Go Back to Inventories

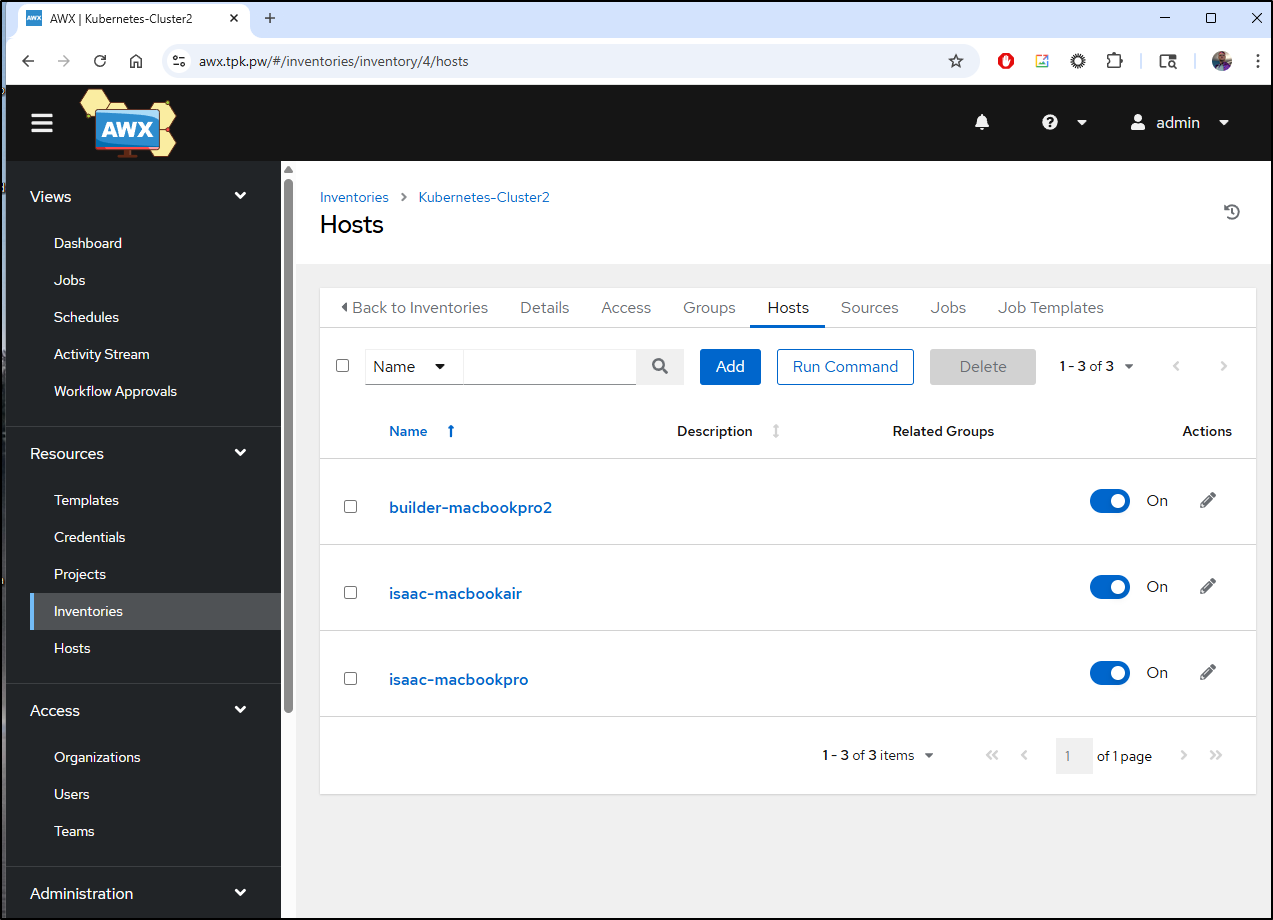pos(414,308)
